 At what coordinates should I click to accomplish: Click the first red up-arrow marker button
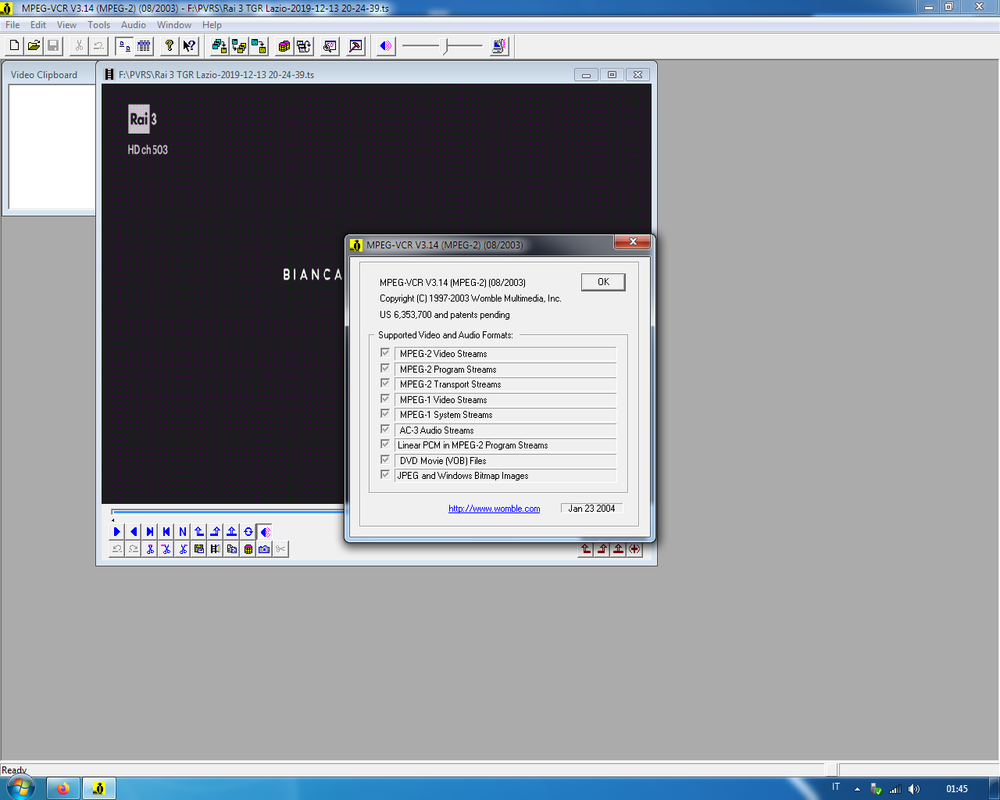586,549
